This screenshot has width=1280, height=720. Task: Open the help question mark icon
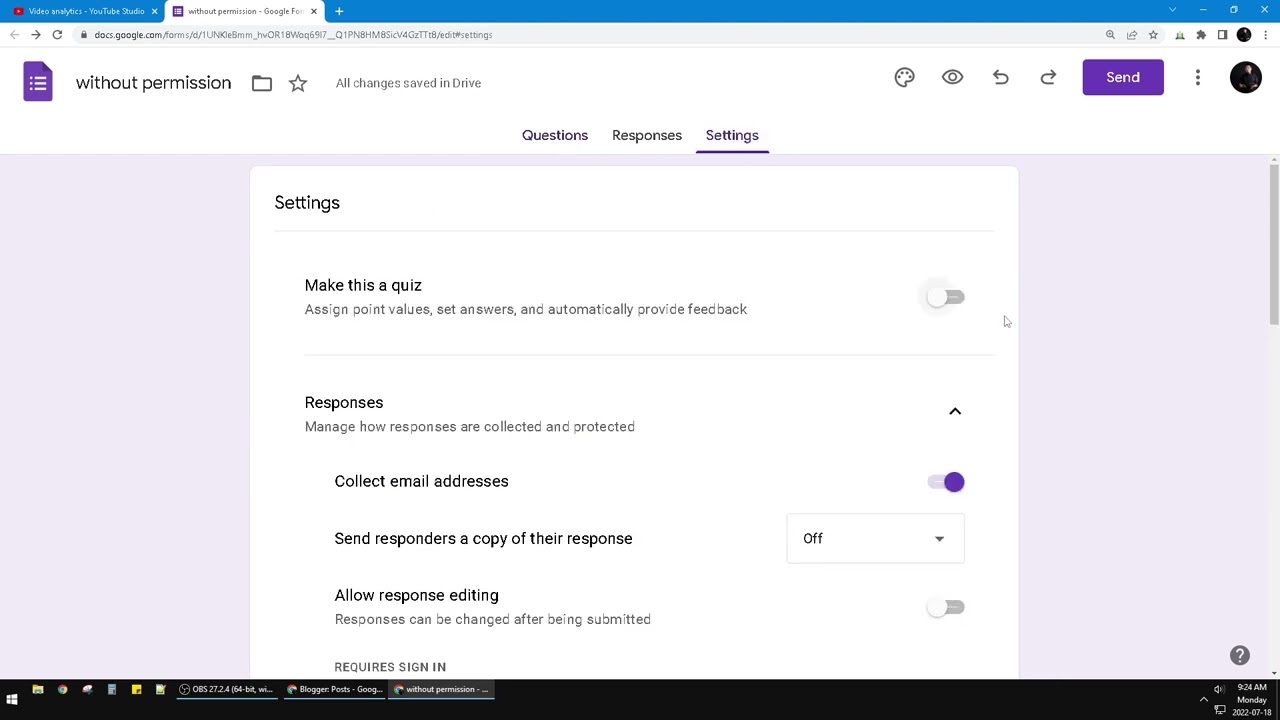pos(1239,655)
